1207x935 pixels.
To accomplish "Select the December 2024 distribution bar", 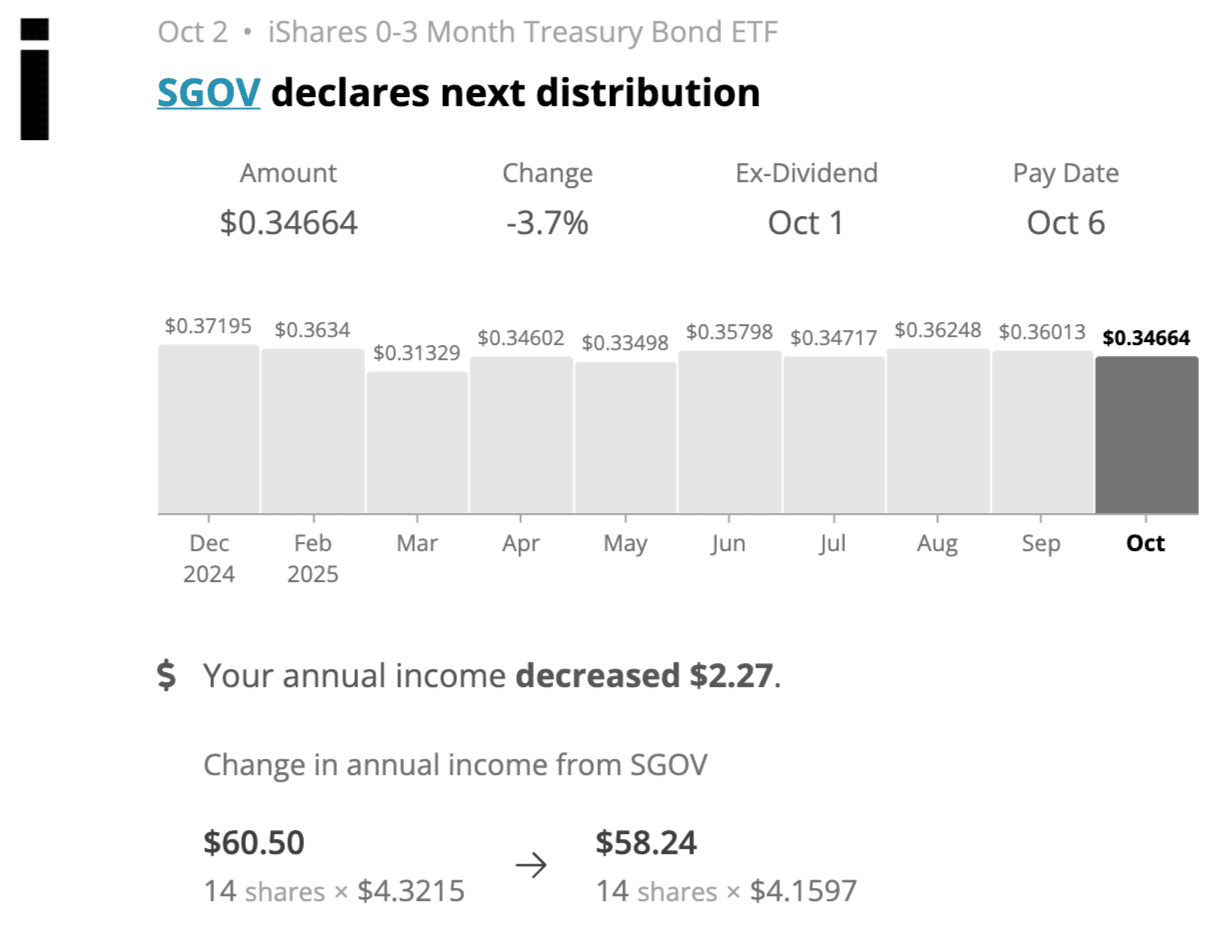I will [x=208, y=430].
